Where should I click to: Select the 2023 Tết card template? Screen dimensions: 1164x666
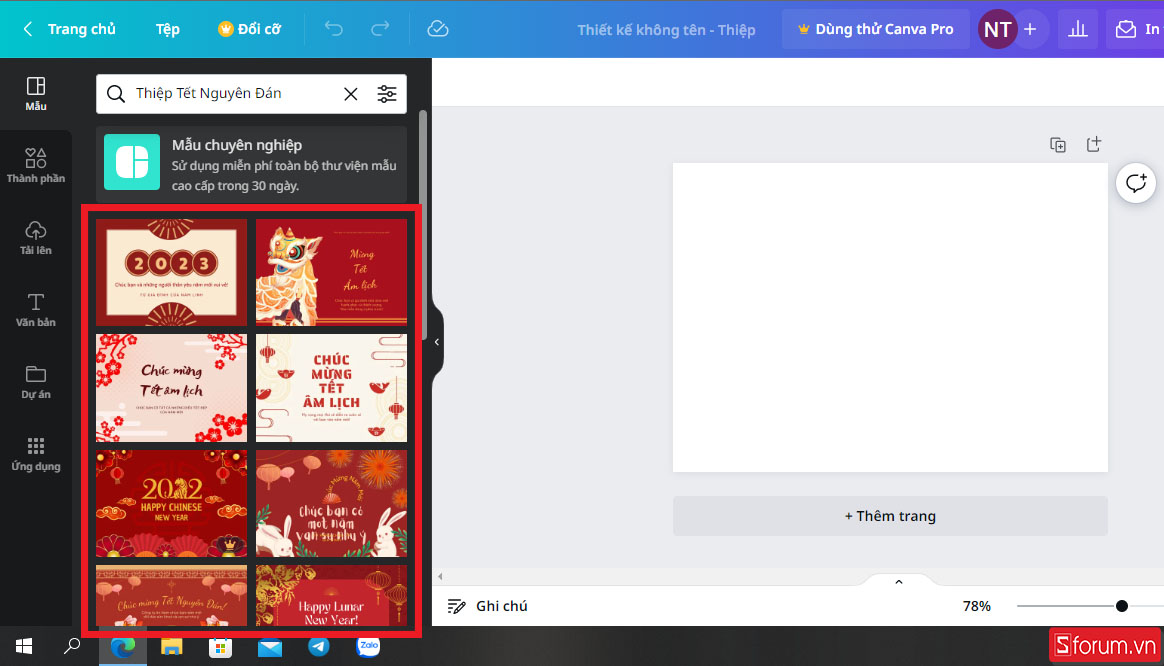point(171,272)
